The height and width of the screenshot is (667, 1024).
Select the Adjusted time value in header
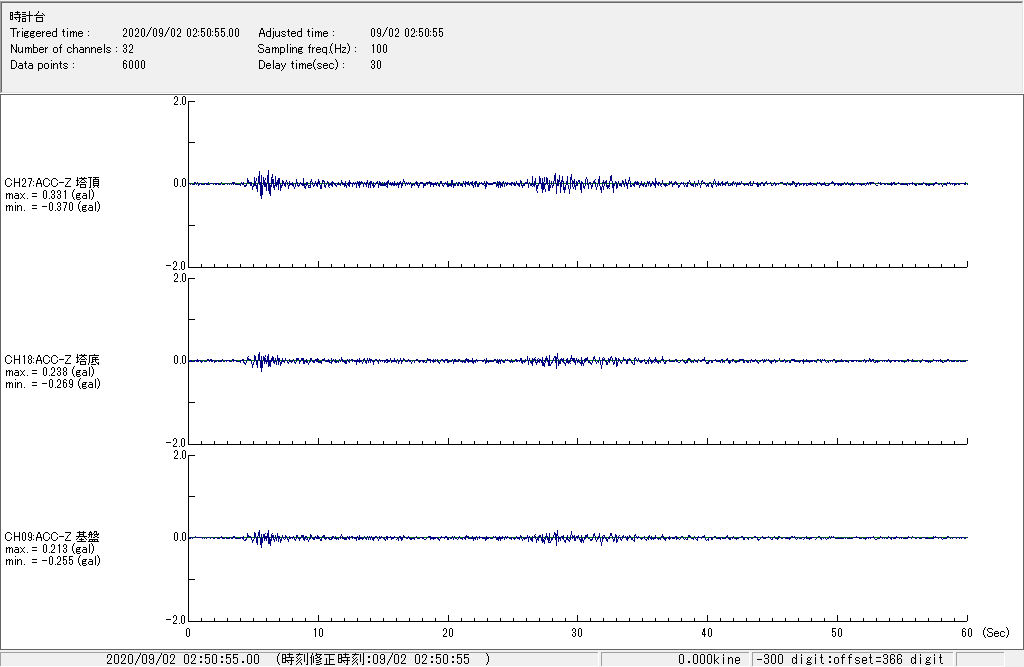tap(406, 33)
